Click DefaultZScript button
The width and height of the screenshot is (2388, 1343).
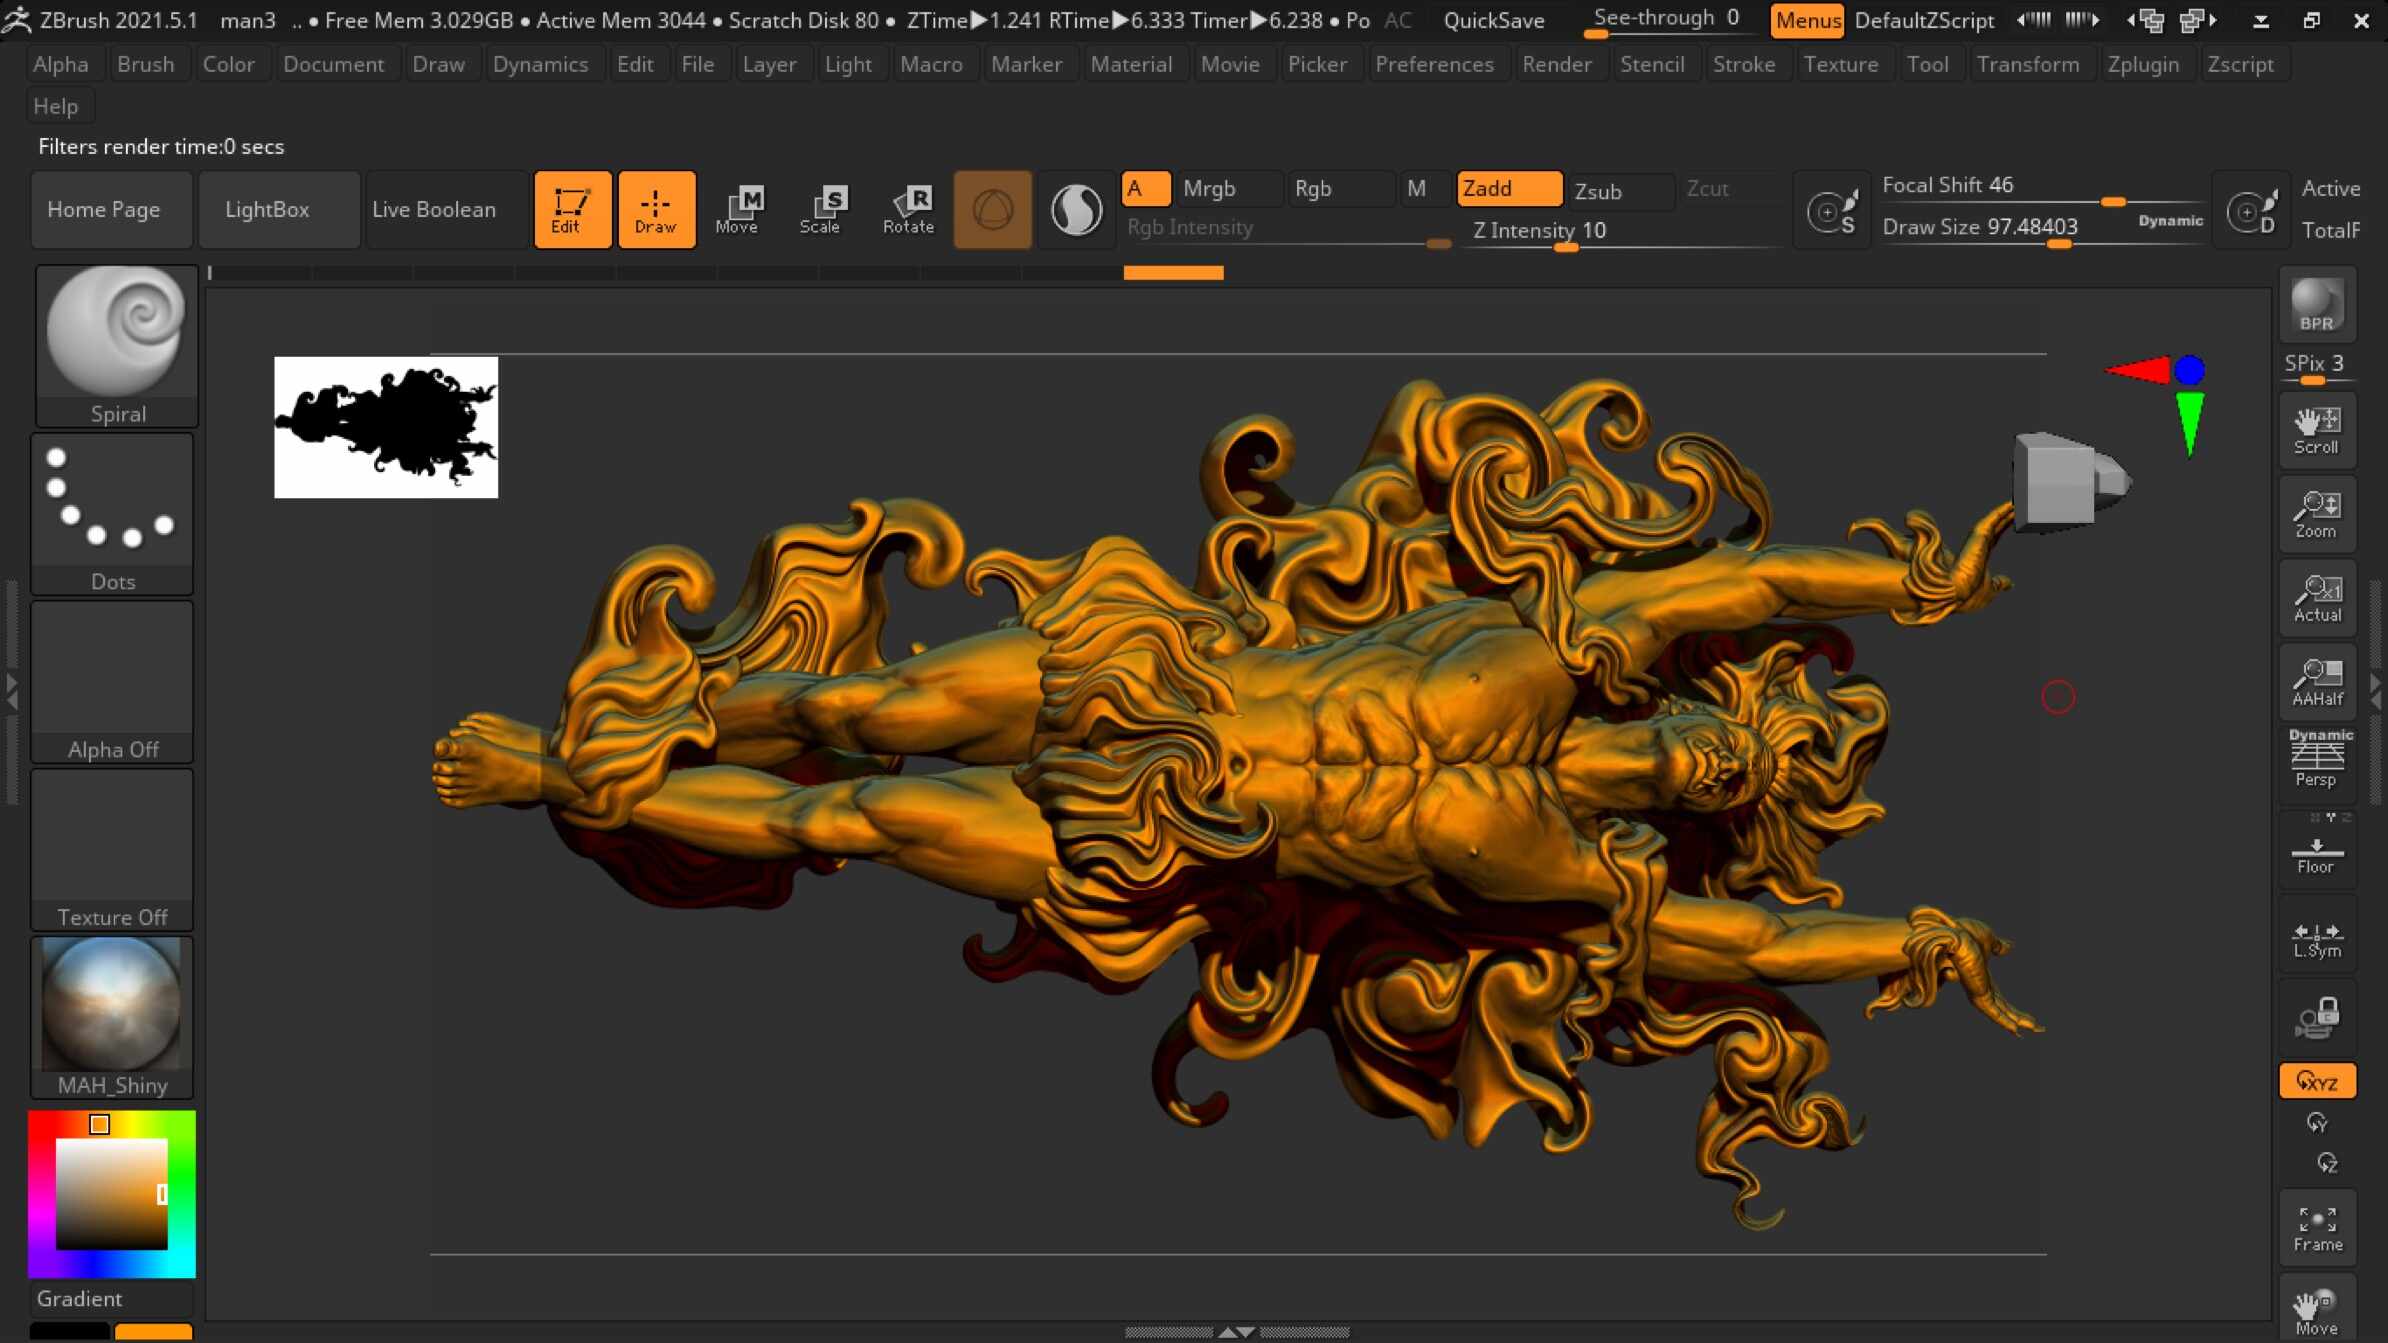click(x=1924, y=20)
